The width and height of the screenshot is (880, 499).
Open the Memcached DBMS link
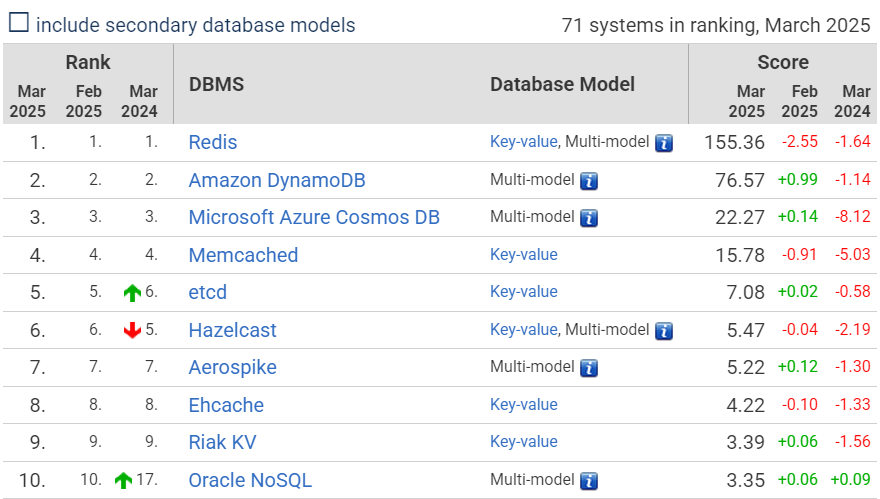click(243, 255)
